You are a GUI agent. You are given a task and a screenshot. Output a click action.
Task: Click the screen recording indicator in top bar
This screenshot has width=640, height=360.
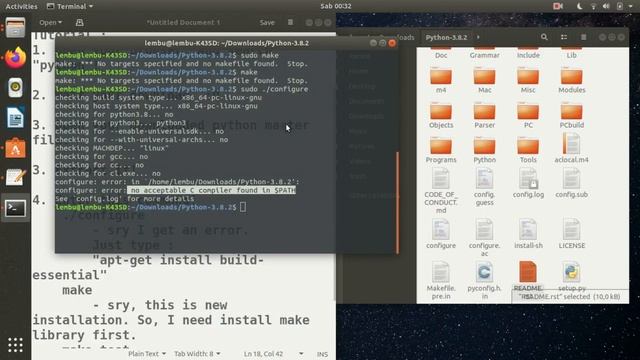[x=558, y=6]
